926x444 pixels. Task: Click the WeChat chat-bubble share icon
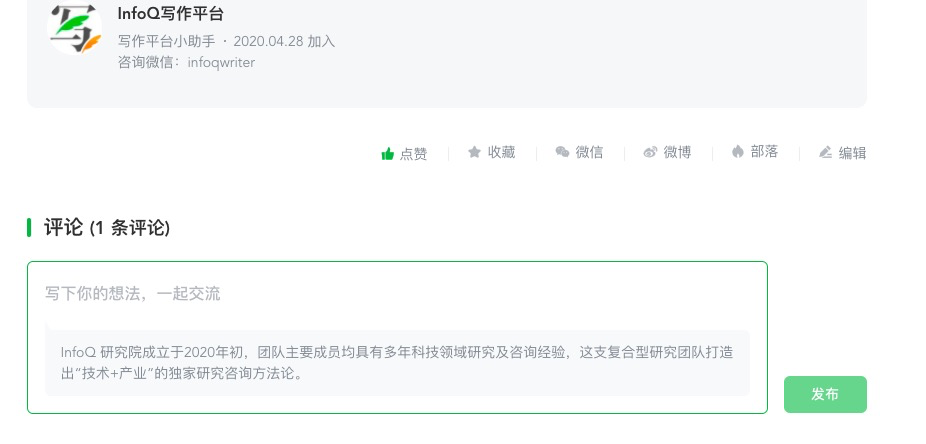click(563, 152)
